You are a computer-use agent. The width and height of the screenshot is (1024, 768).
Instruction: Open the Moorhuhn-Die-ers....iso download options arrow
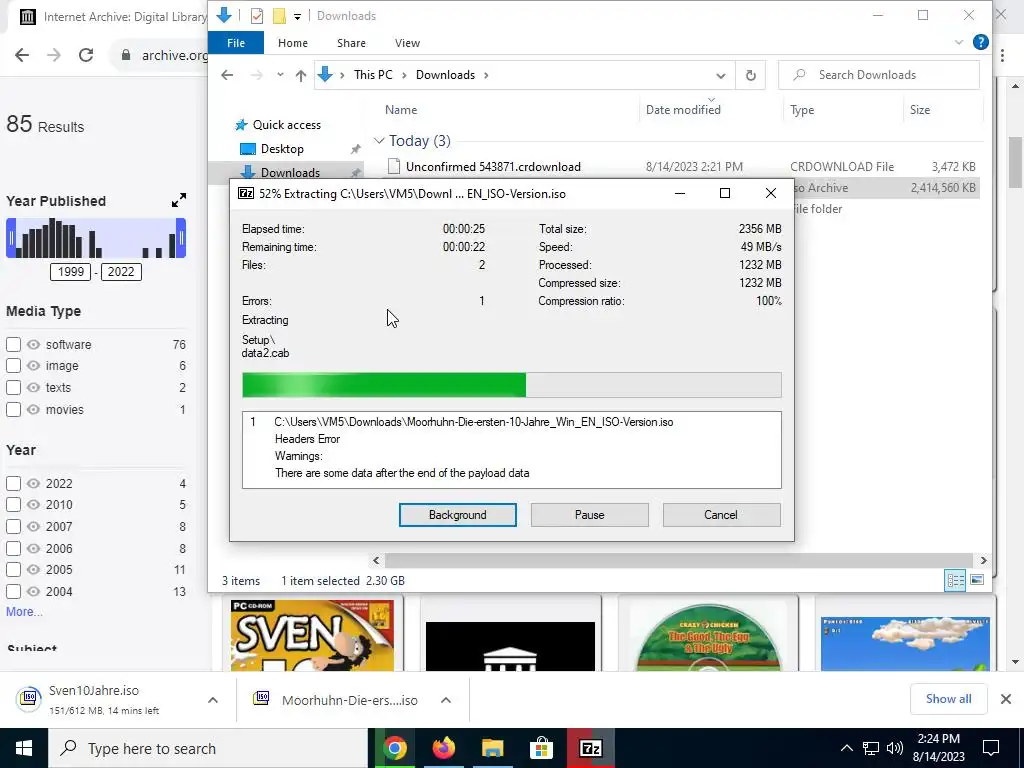(446, 700)
